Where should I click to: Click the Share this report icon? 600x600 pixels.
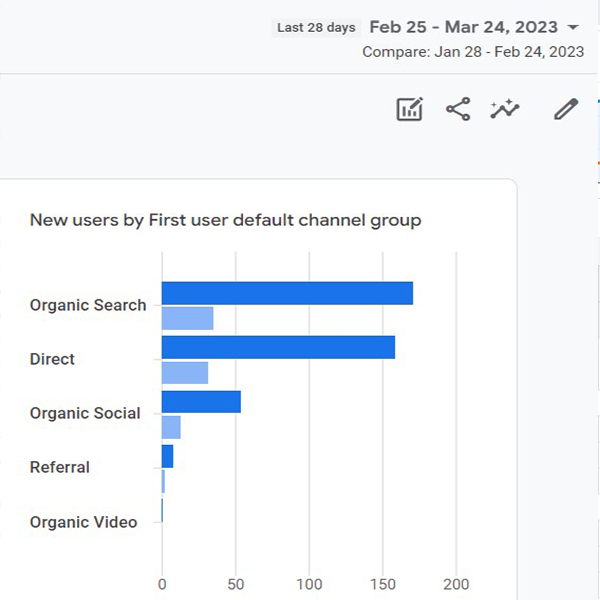point(458,109)
